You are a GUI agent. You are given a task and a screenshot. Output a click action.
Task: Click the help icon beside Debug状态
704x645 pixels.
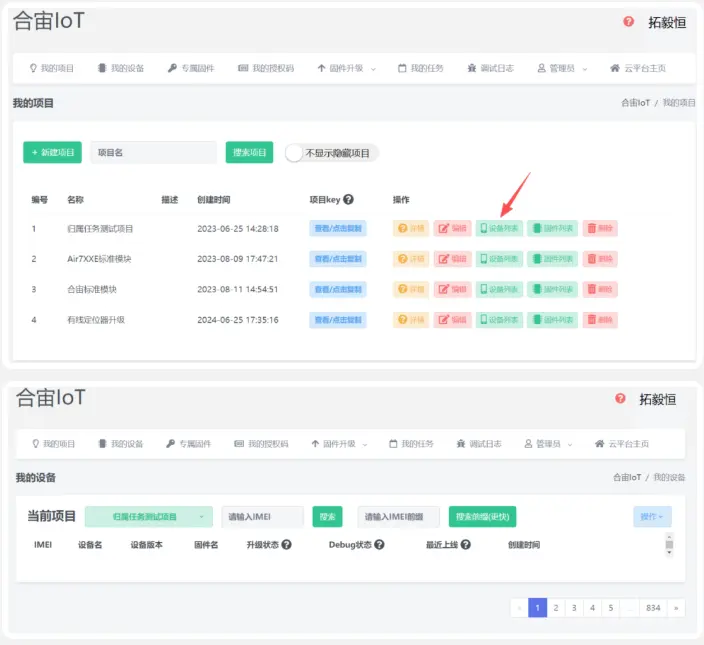point(379,544)
